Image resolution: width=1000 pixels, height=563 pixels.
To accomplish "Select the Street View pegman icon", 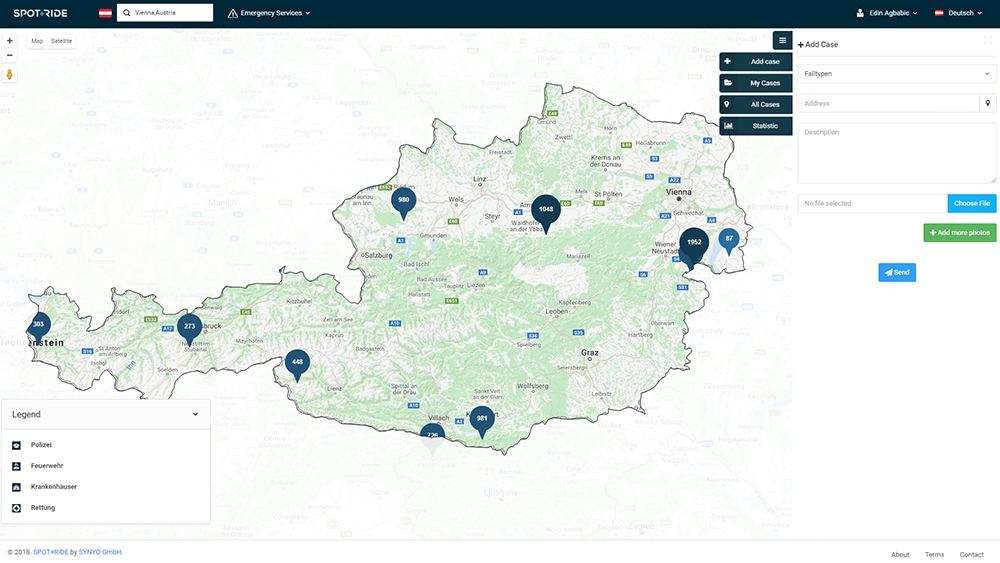I will point(10,74).
